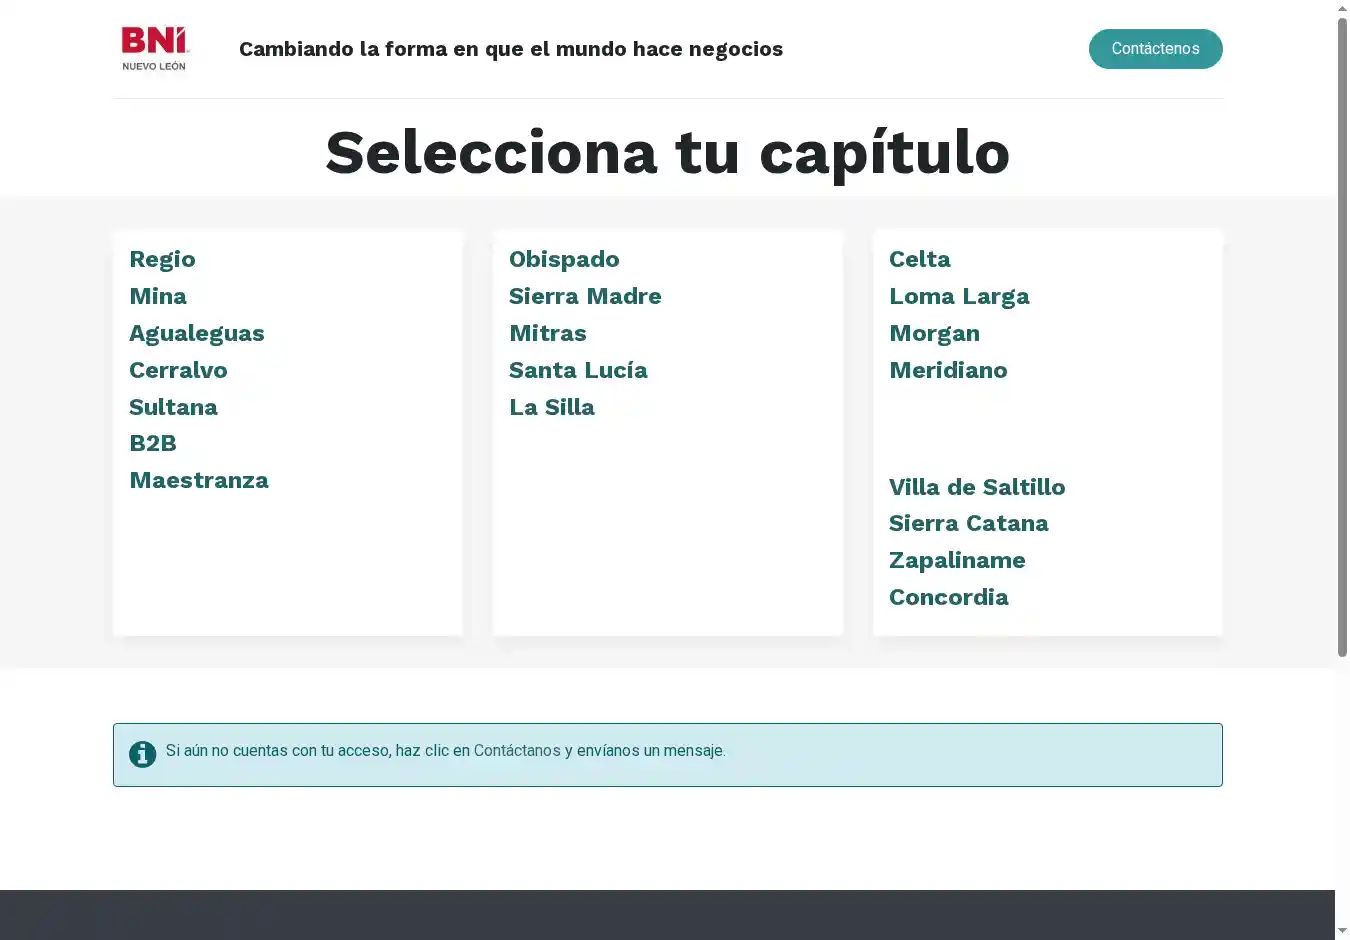1350x940 pixels.
Task: Go to the Cerralvo chapter
Action: coord(178,371)
